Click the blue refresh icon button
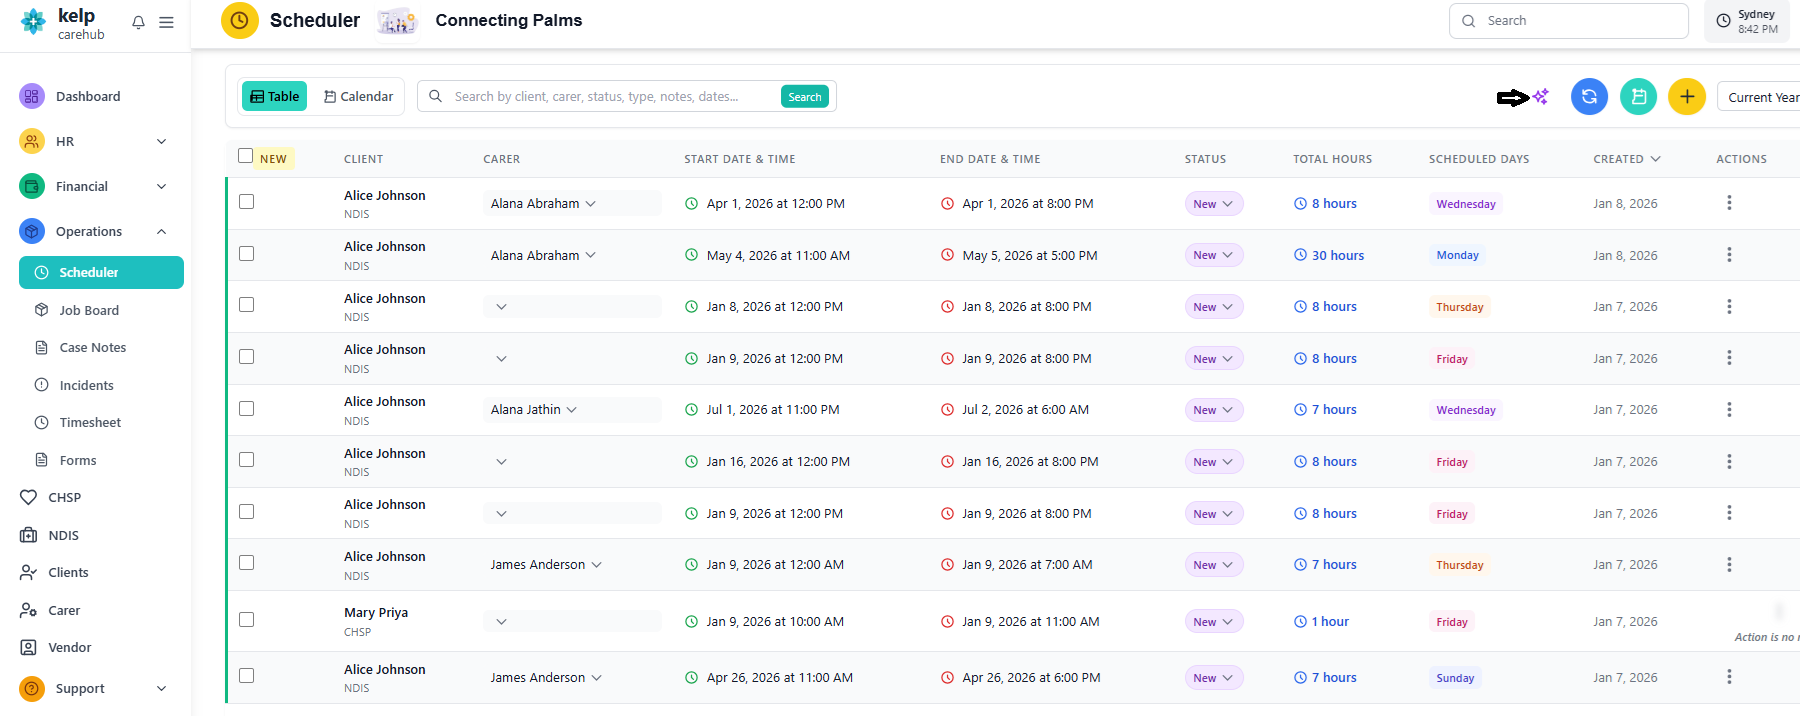The width and height of the screenshot is (1800, 716). point(1589,97)
